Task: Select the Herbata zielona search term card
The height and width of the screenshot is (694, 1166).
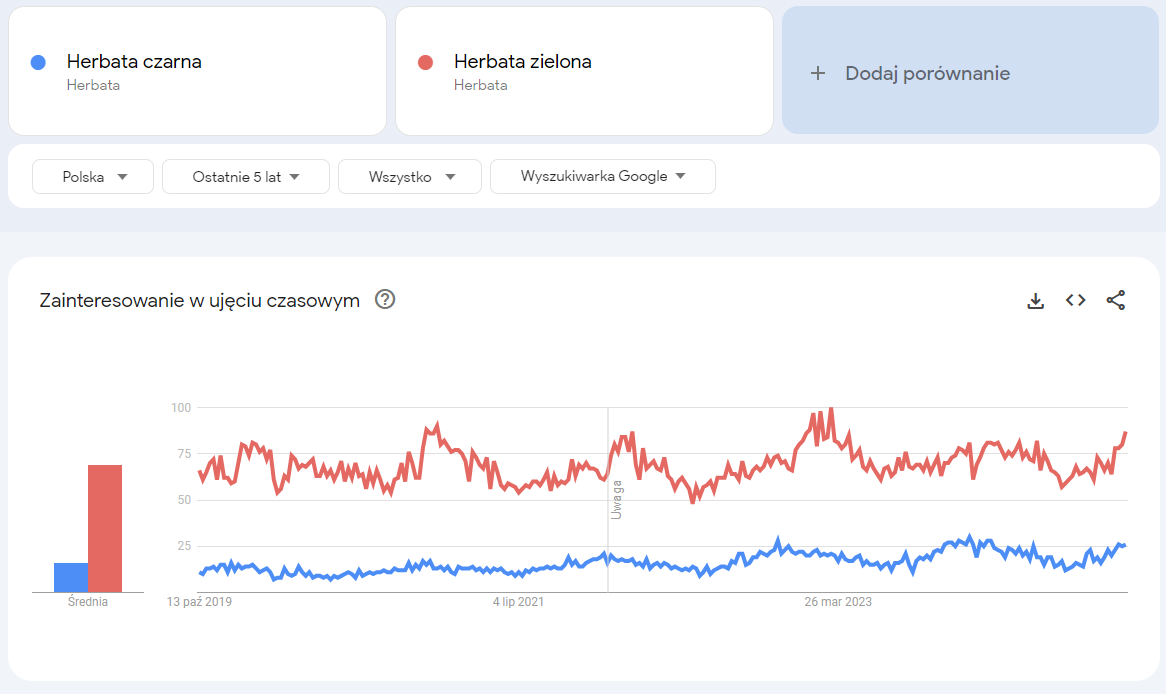Action: coord(583,70)
